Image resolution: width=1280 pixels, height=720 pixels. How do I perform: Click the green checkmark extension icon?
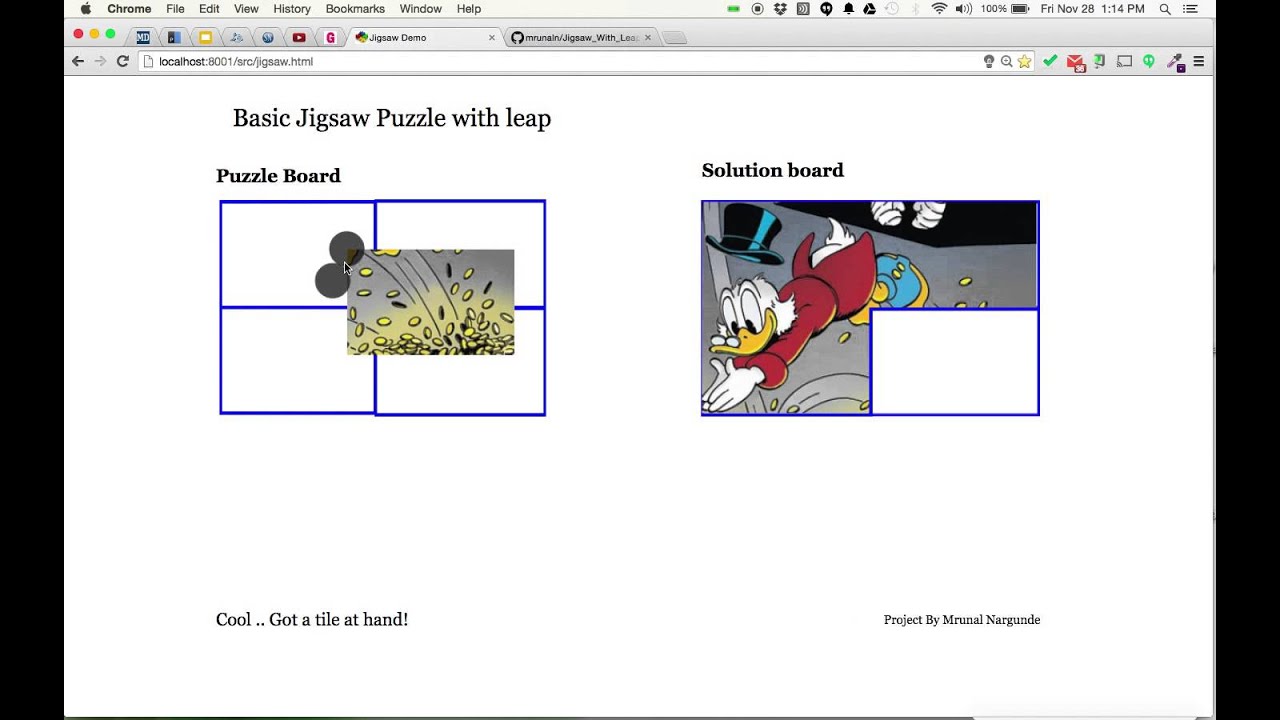pyautogui.click(x=1050, y=61)
